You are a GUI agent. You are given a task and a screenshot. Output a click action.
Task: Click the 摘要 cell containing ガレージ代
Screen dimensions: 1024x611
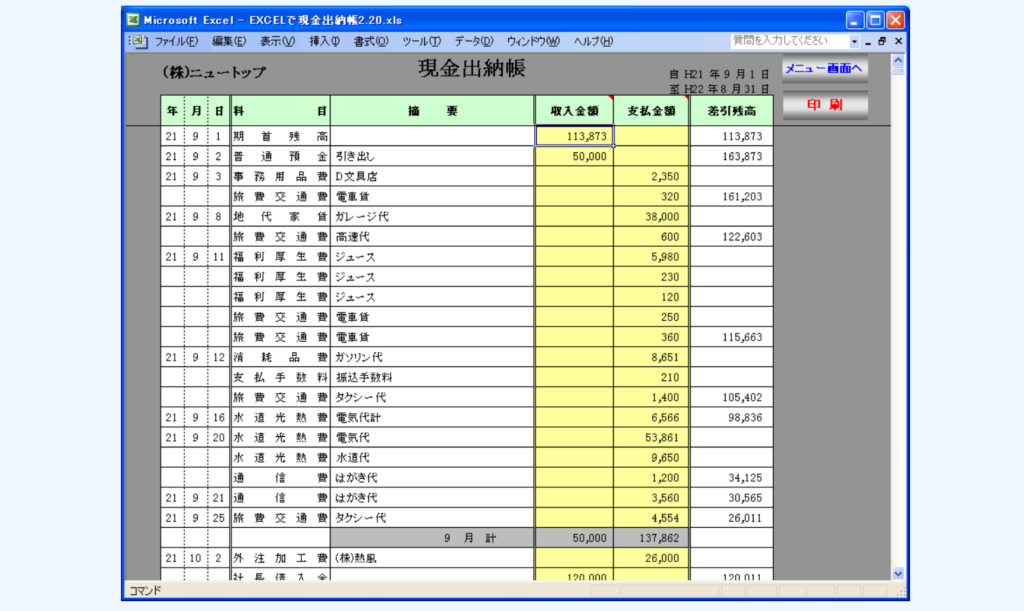tap(432, 216)
